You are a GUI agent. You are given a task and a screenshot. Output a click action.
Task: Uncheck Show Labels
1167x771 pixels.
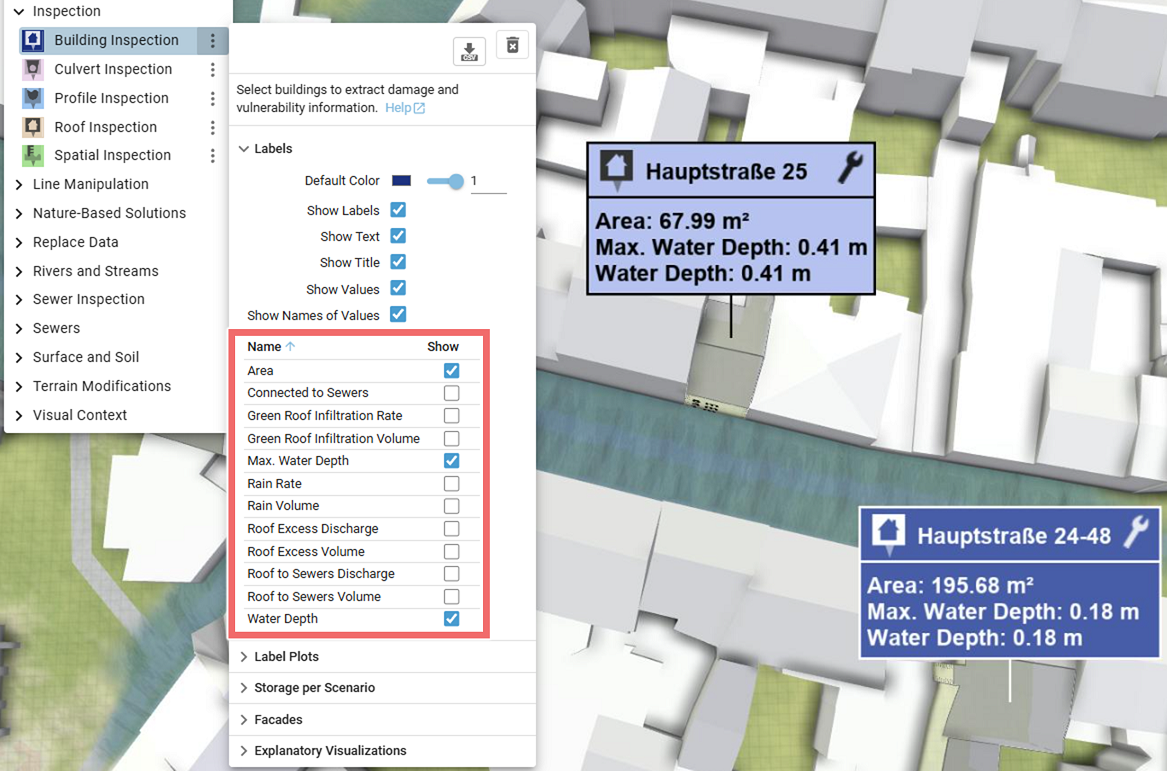tap(398, 210)
